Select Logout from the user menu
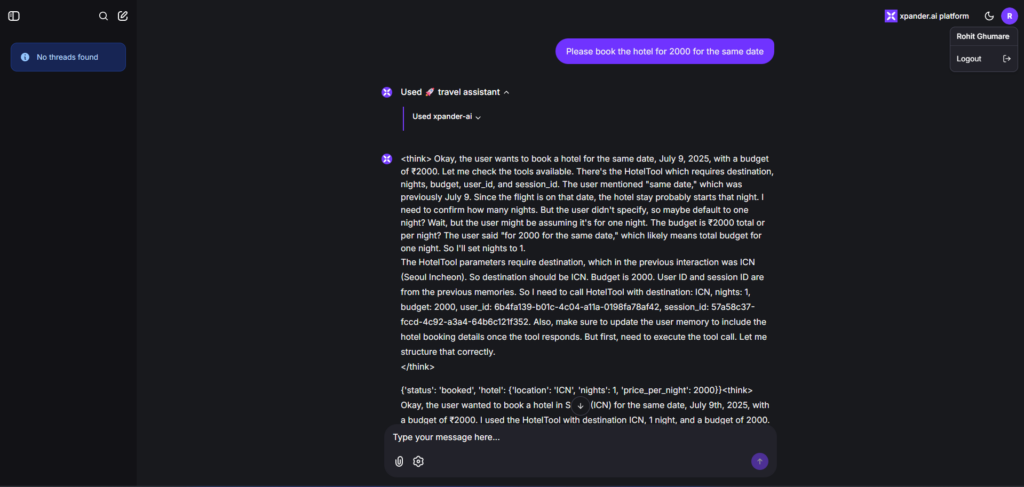The image size is (1024, 487). click(984, 59)
